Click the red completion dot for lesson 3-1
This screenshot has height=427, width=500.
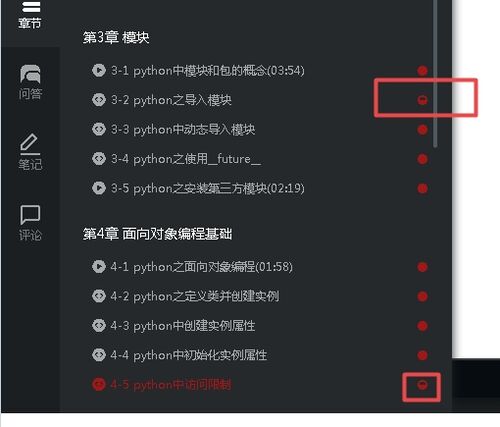tap(422, 70)
